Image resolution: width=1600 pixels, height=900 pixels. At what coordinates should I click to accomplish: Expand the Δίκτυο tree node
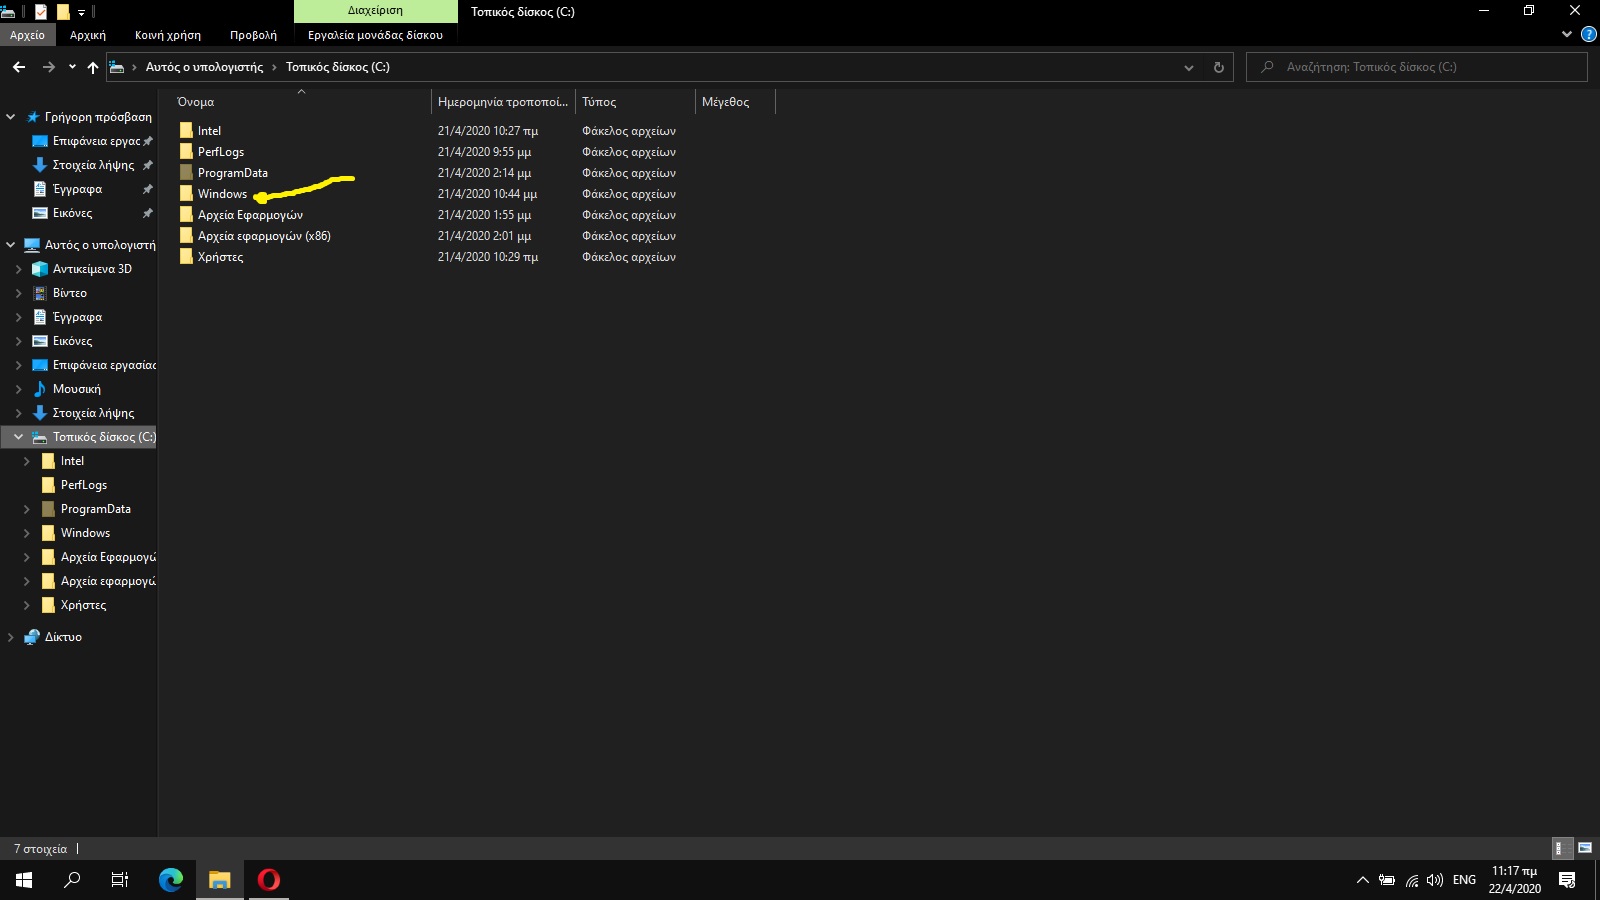(x=11, y=637)
